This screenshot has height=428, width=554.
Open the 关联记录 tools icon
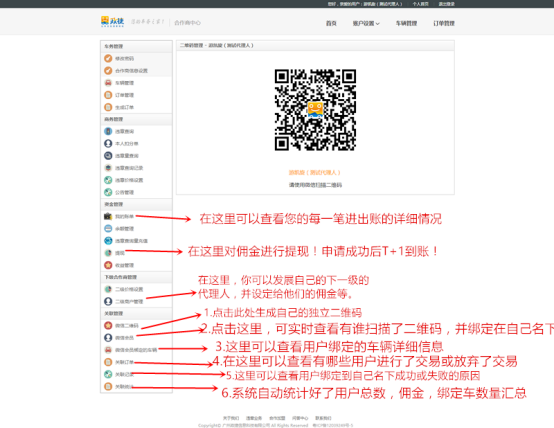pos(108,374)
